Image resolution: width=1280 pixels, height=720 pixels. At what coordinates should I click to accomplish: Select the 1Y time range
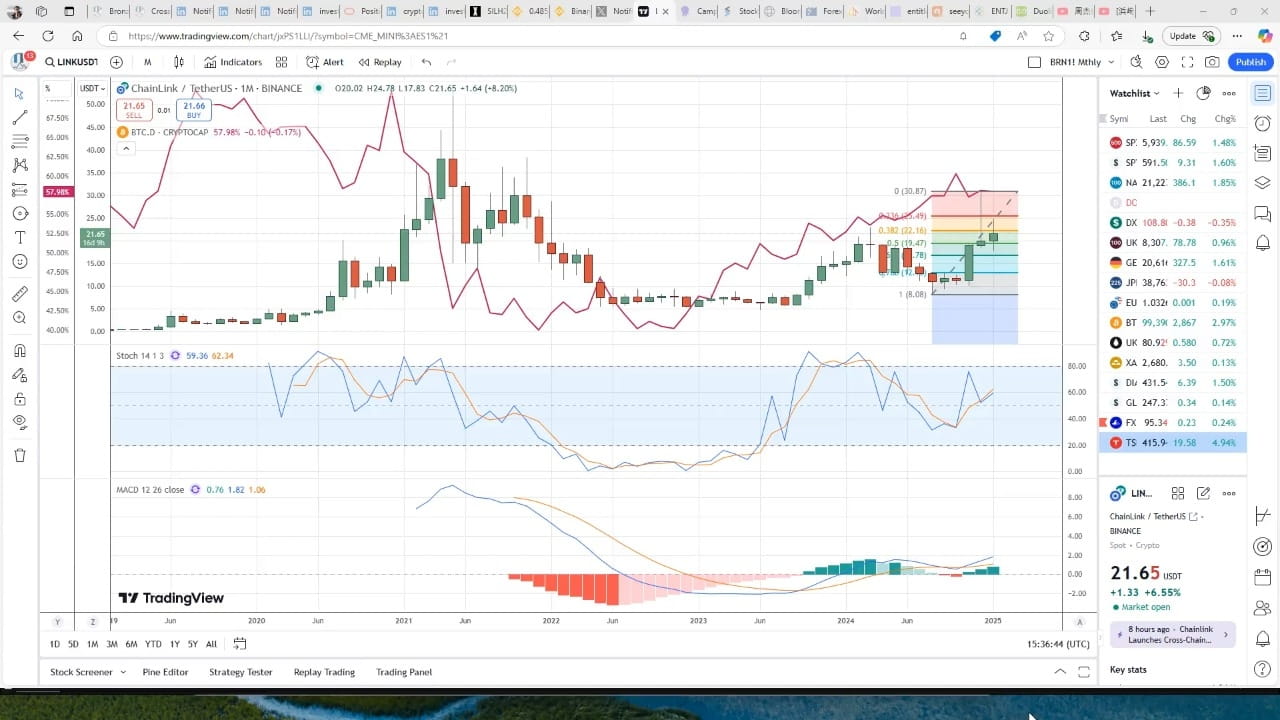point(175,644)
